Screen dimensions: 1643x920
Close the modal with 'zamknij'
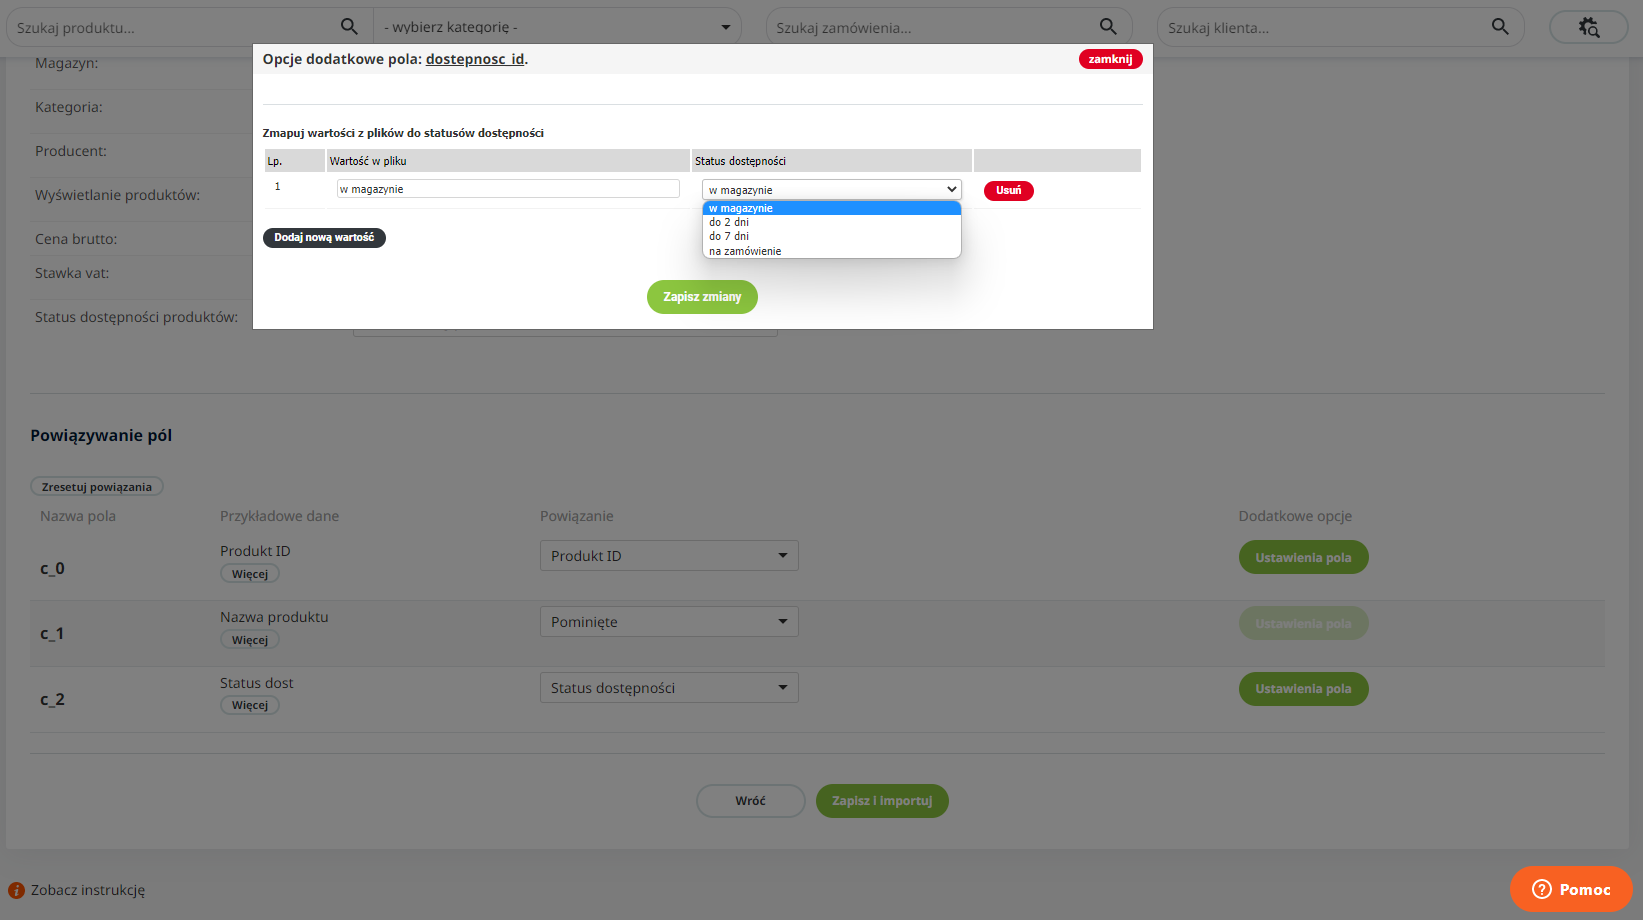[x=1110, y=59]
